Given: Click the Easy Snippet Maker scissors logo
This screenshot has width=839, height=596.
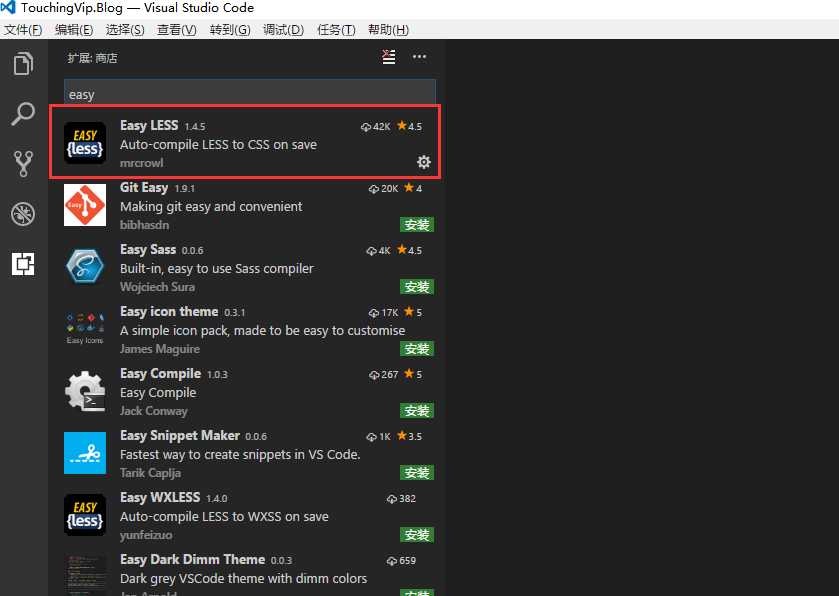Looking at the screenshot, I should coord(85,453).
